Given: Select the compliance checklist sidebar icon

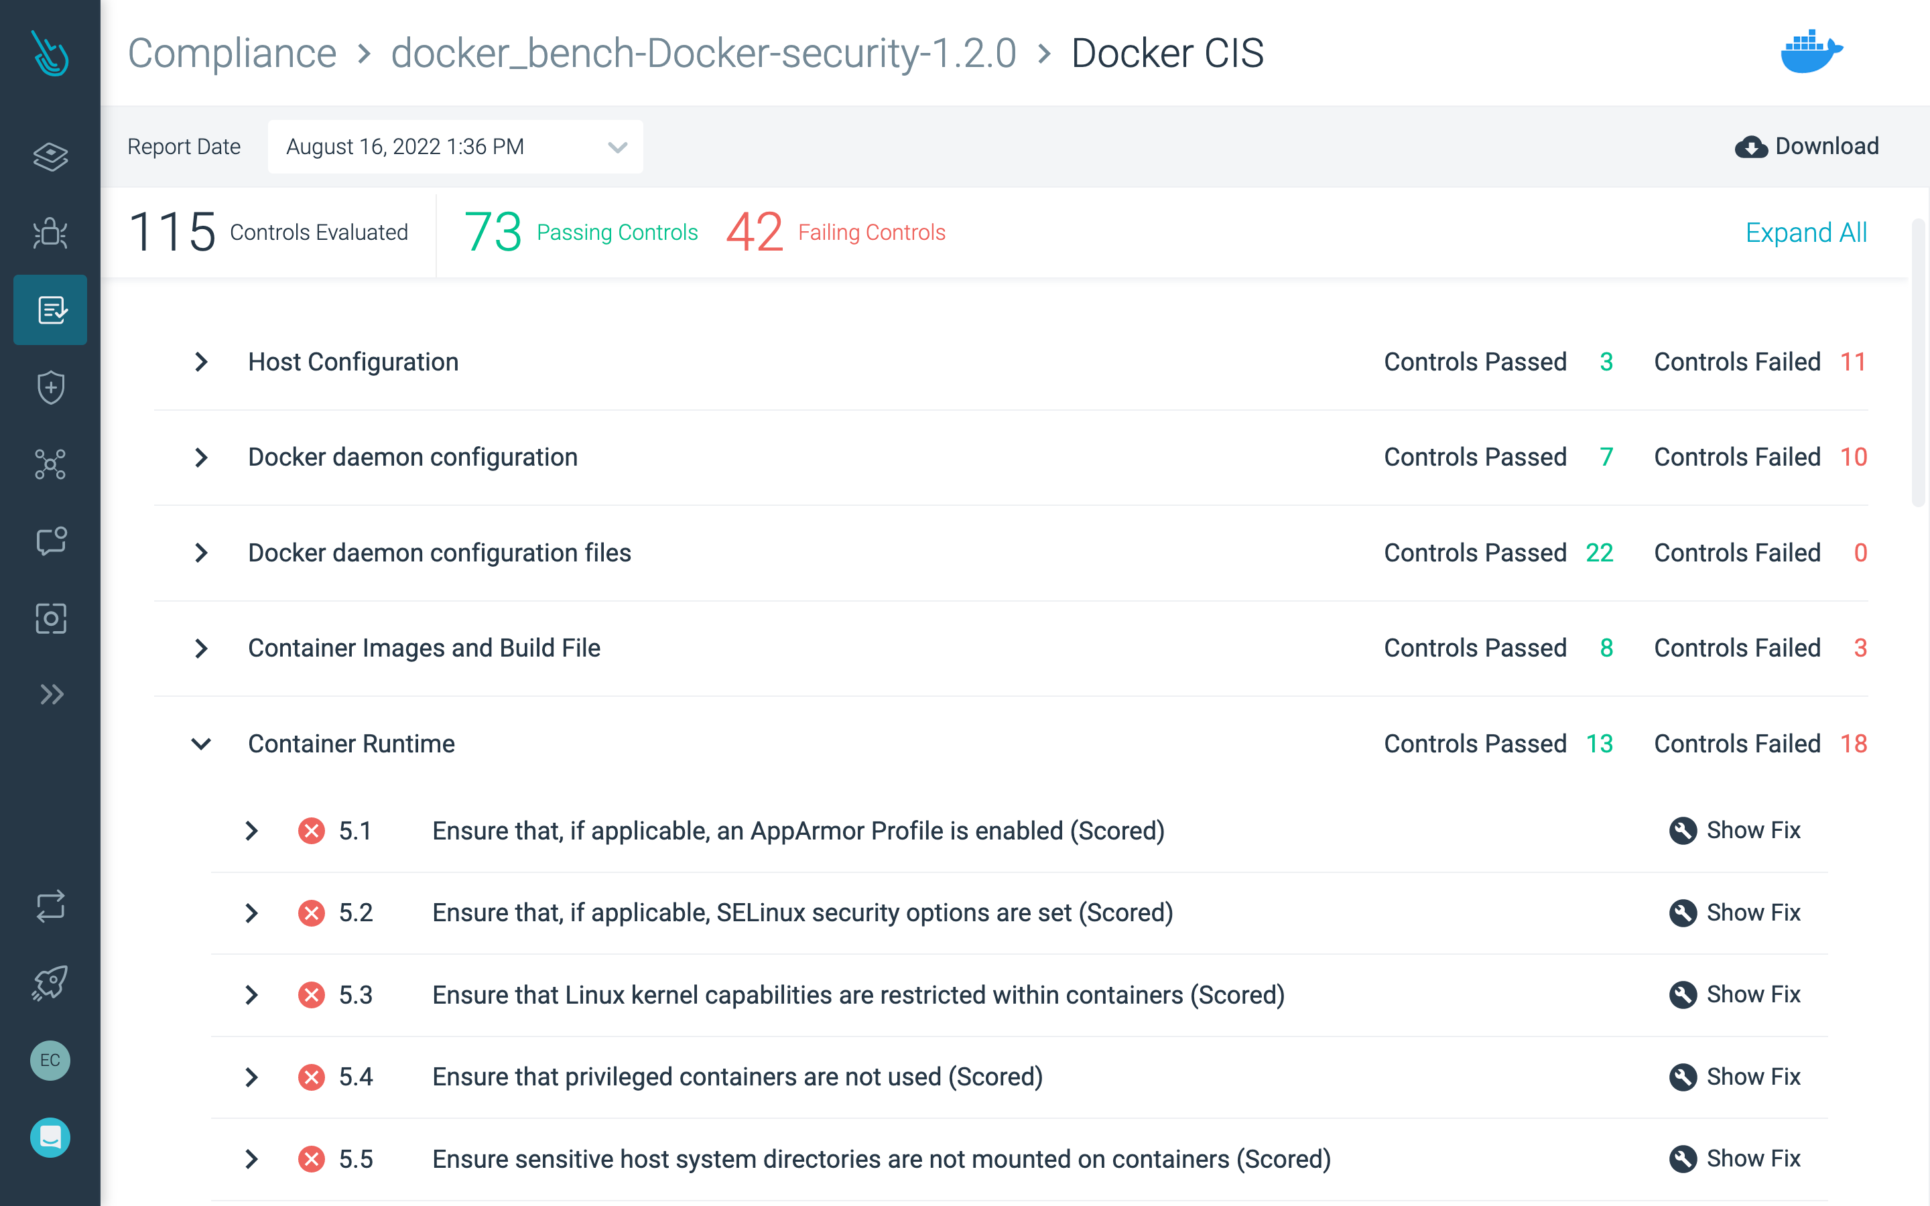Looking at the screenshot, I should [50, 310].
